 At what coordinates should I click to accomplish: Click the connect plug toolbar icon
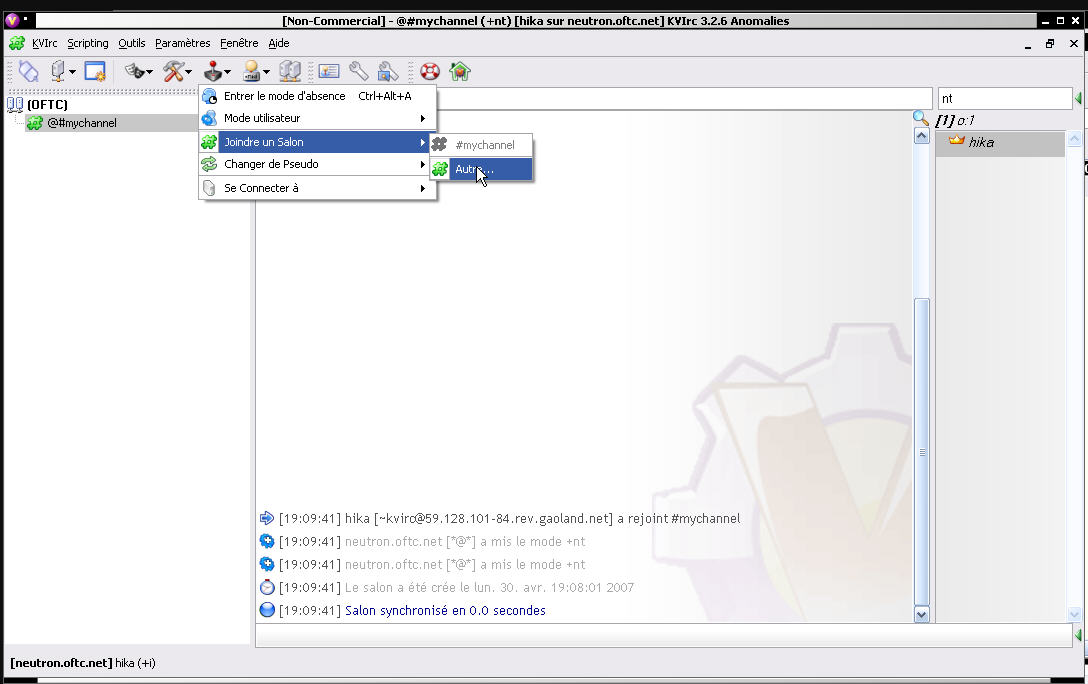(28, 71)
